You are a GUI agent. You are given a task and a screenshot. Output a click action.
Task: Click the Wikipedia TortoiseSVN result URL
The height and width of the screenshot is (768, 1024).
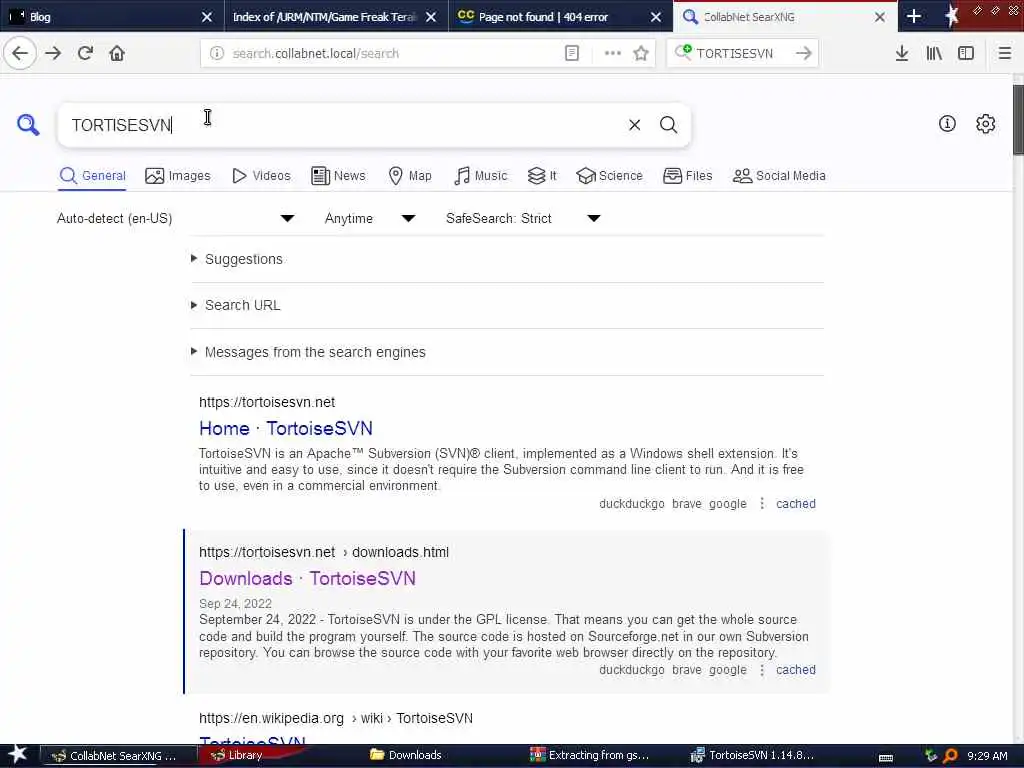(336, 718)
